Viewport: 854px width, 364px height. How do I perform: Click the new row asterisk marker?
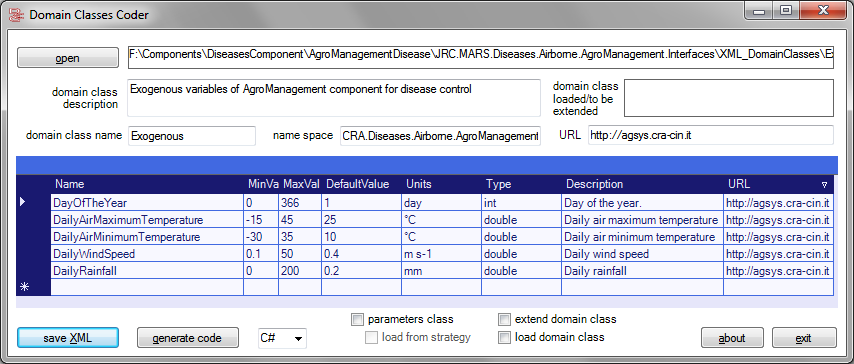(x=24, y=287)
